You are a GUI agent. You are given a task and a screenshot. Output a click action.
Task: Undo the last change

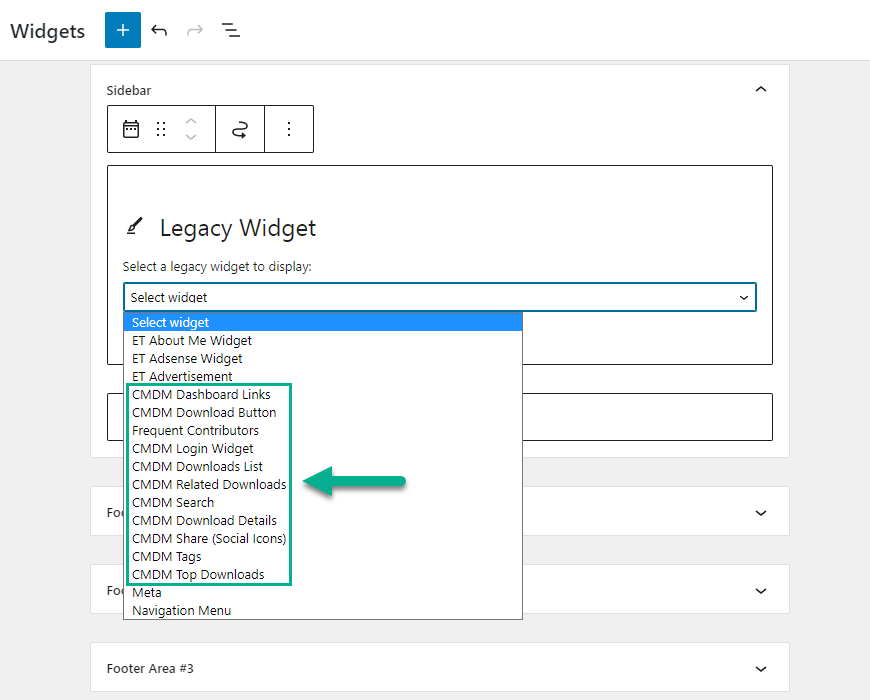pos(159,30)
